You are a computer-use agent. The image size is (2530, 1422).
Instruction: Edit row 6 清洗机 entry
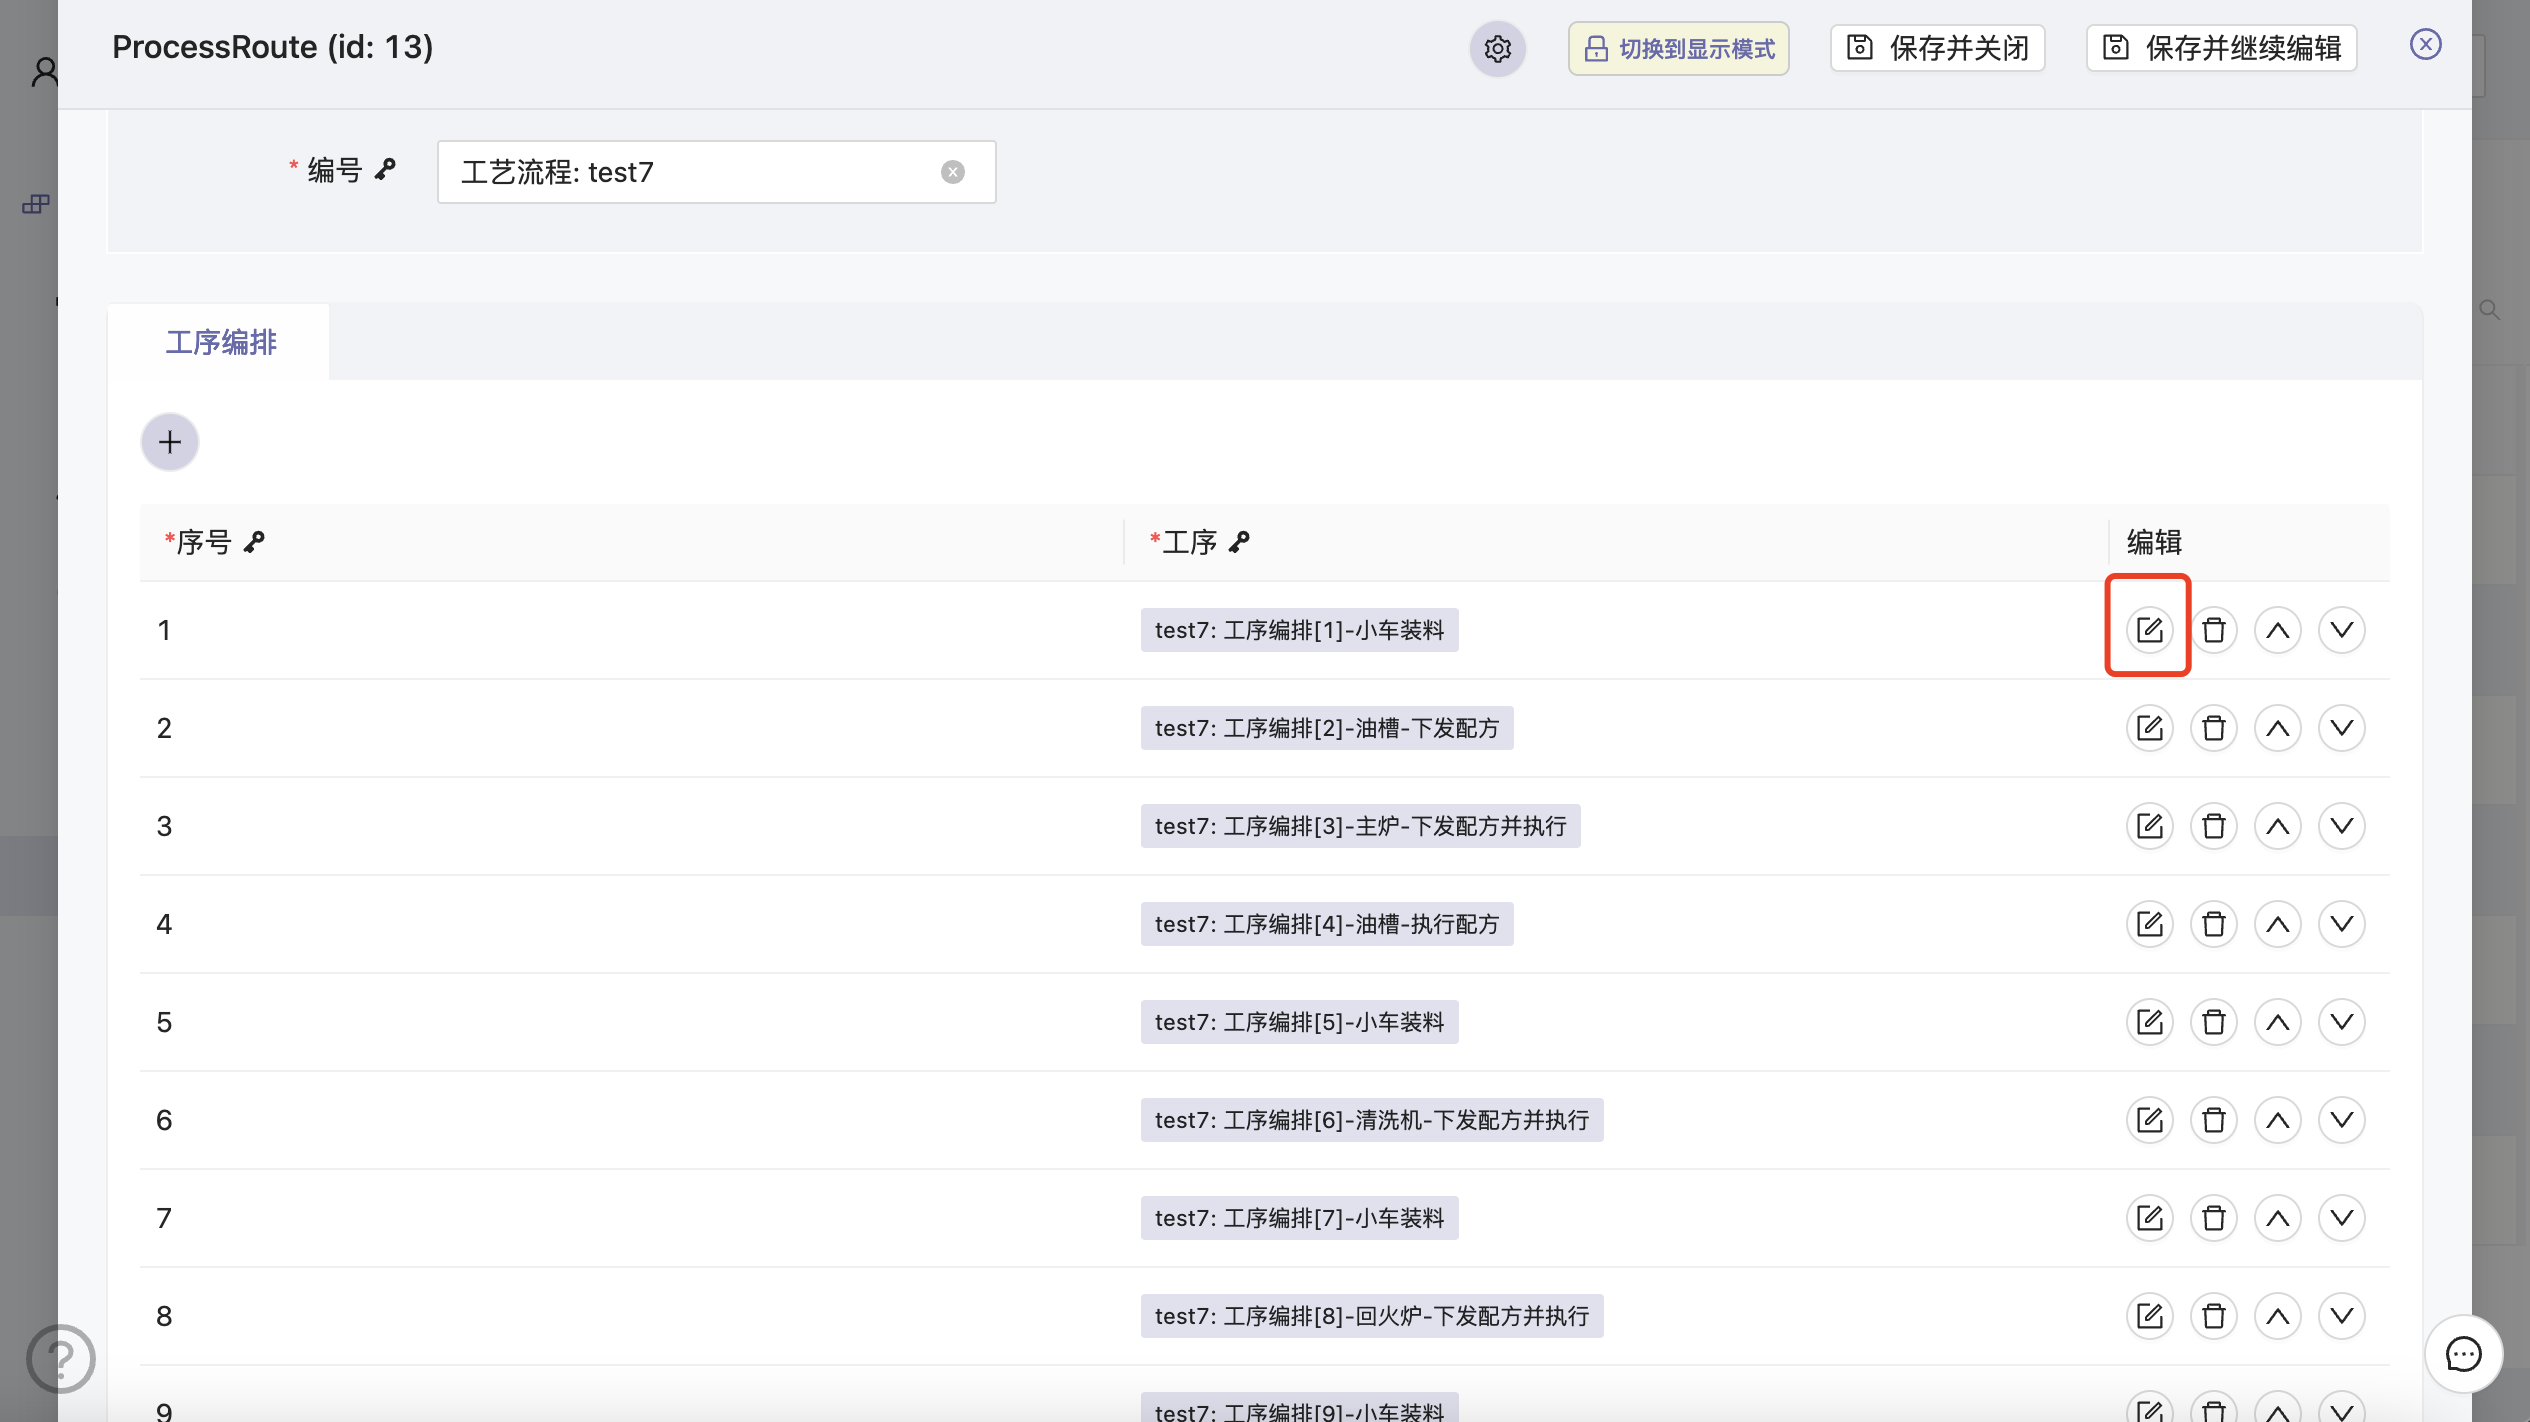(x=2149, y=1120)
